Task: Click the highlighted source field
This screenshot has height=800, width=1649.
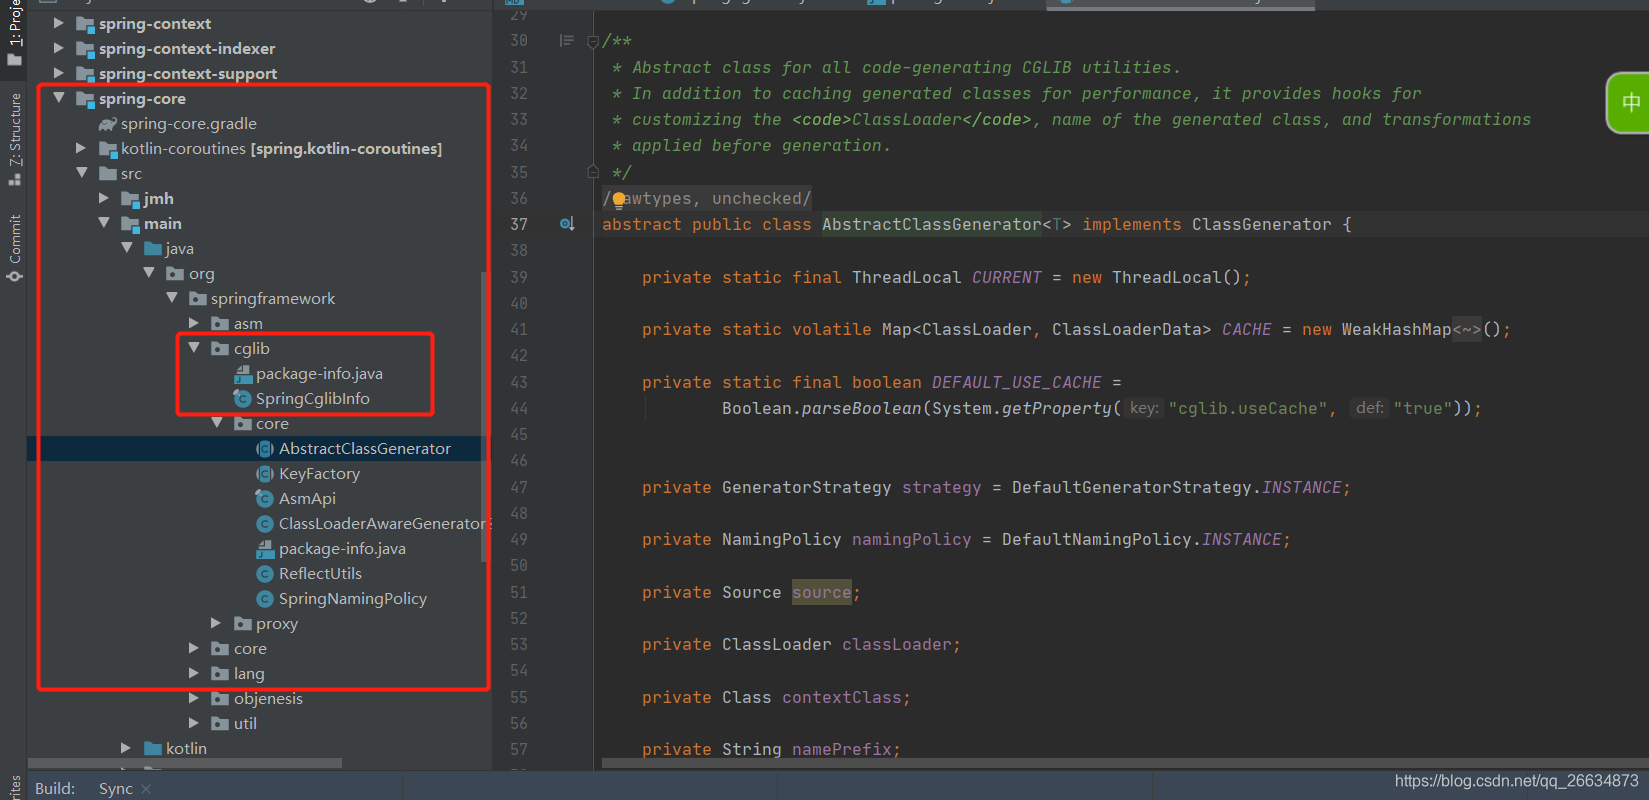Action: tap(822, 592)
